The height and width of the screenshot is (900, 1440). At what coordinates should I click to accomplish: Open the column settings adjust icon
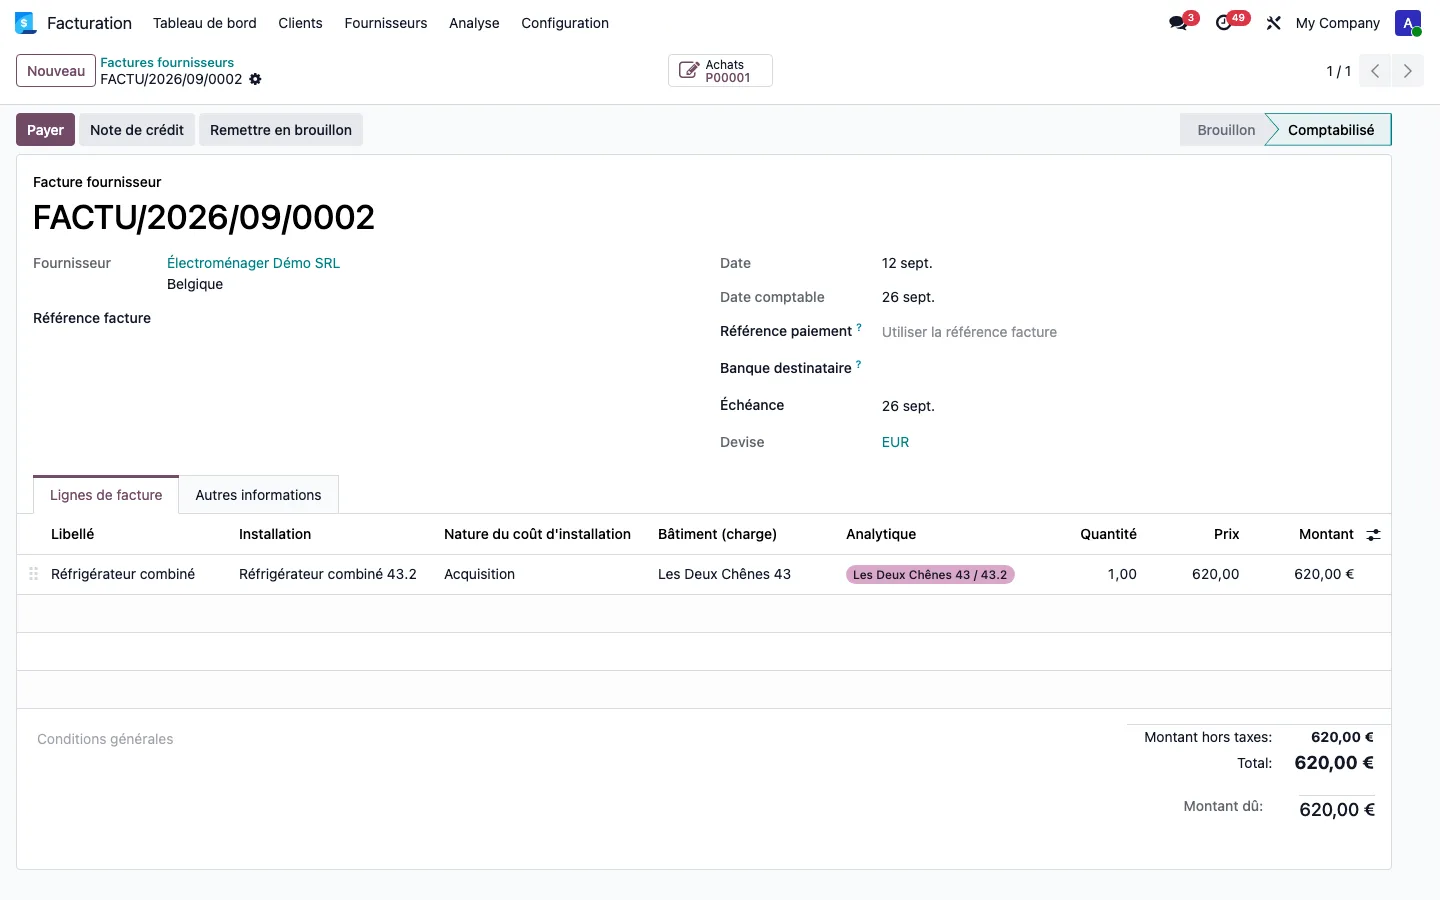1373,535
